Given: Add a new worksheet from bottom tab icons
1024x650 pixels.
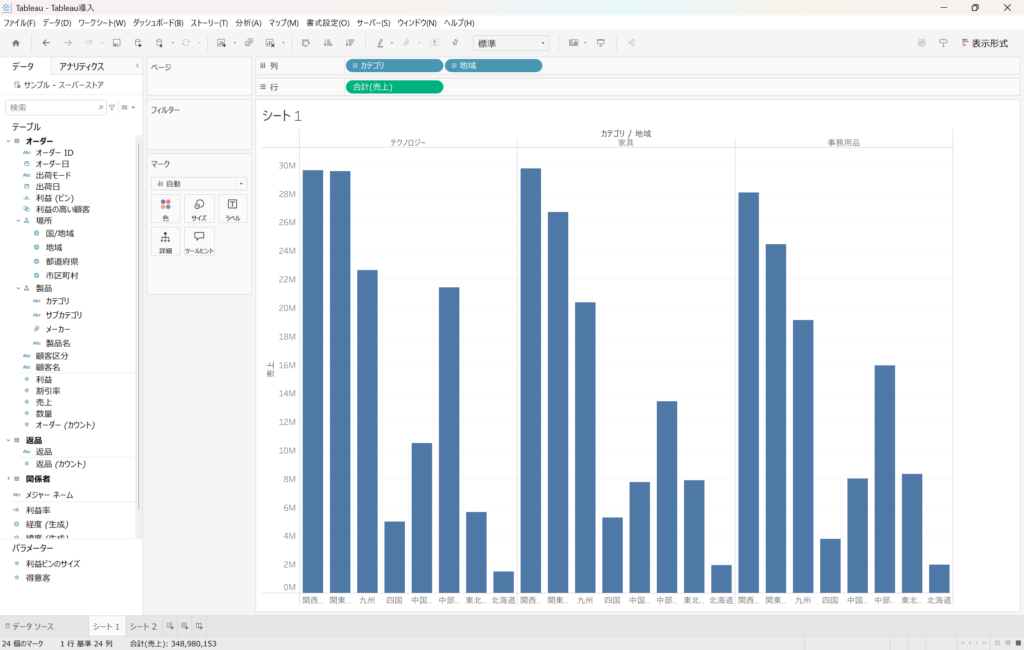Looking at the screenshot, I should [x=170, y=626].
